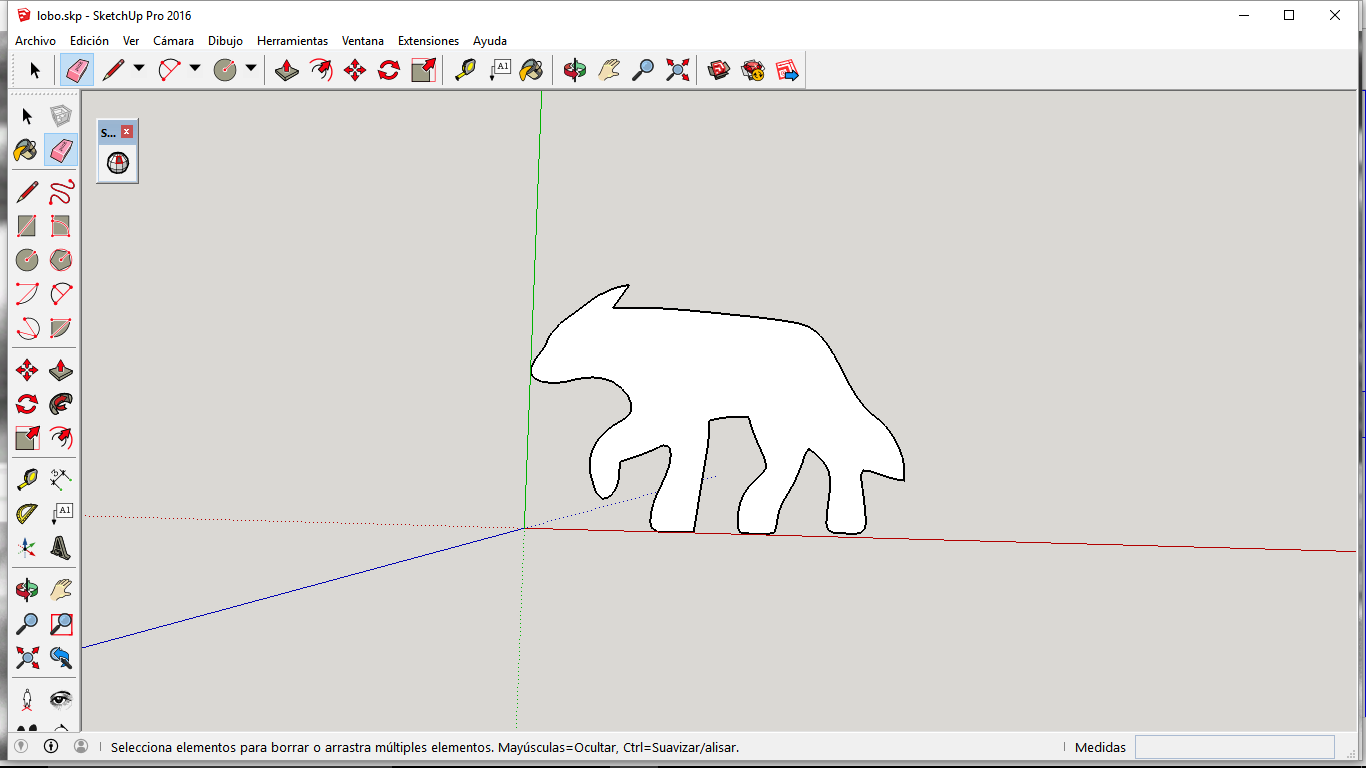Select 2-Point Arc tool in left toolbar
Viewport: 1366px width, 768px height.
click(61, 294)
